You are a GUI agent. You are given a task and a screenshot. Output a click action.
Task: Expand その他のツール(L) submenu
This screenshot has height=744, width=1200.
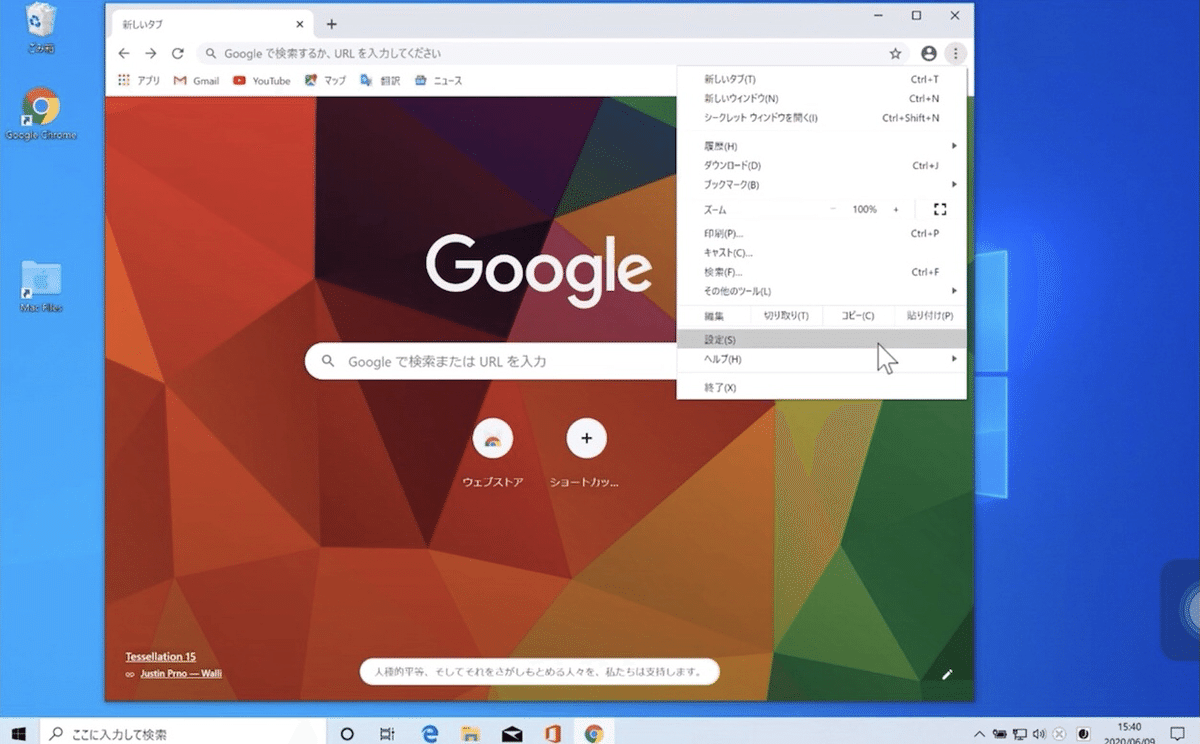(821, 291)
